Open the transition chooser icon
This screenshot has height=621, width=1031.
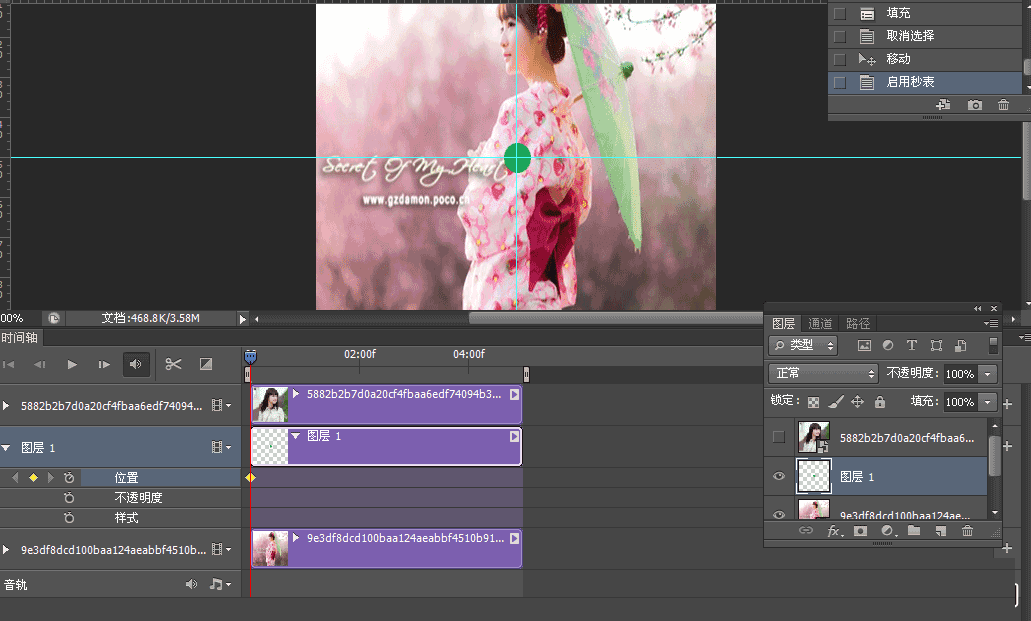(206, 364)
